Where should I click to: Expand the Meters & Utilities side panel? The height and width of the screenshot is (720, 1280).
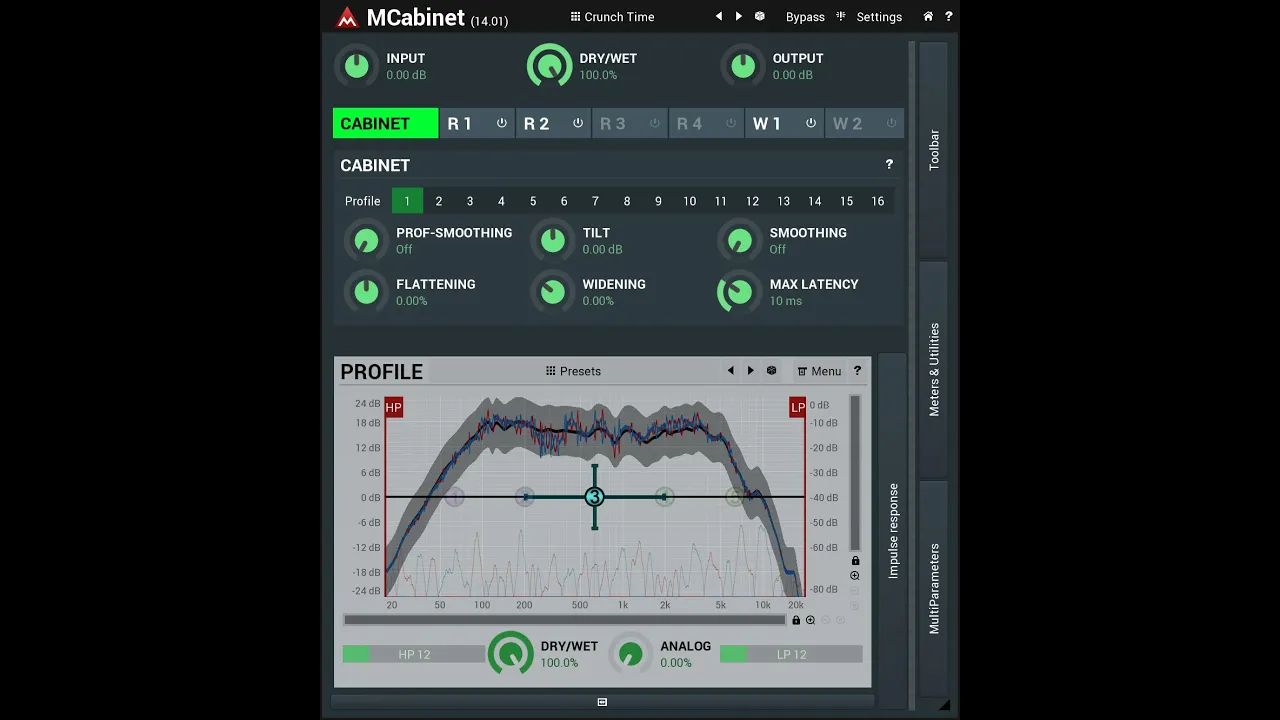tap(934, 369)
